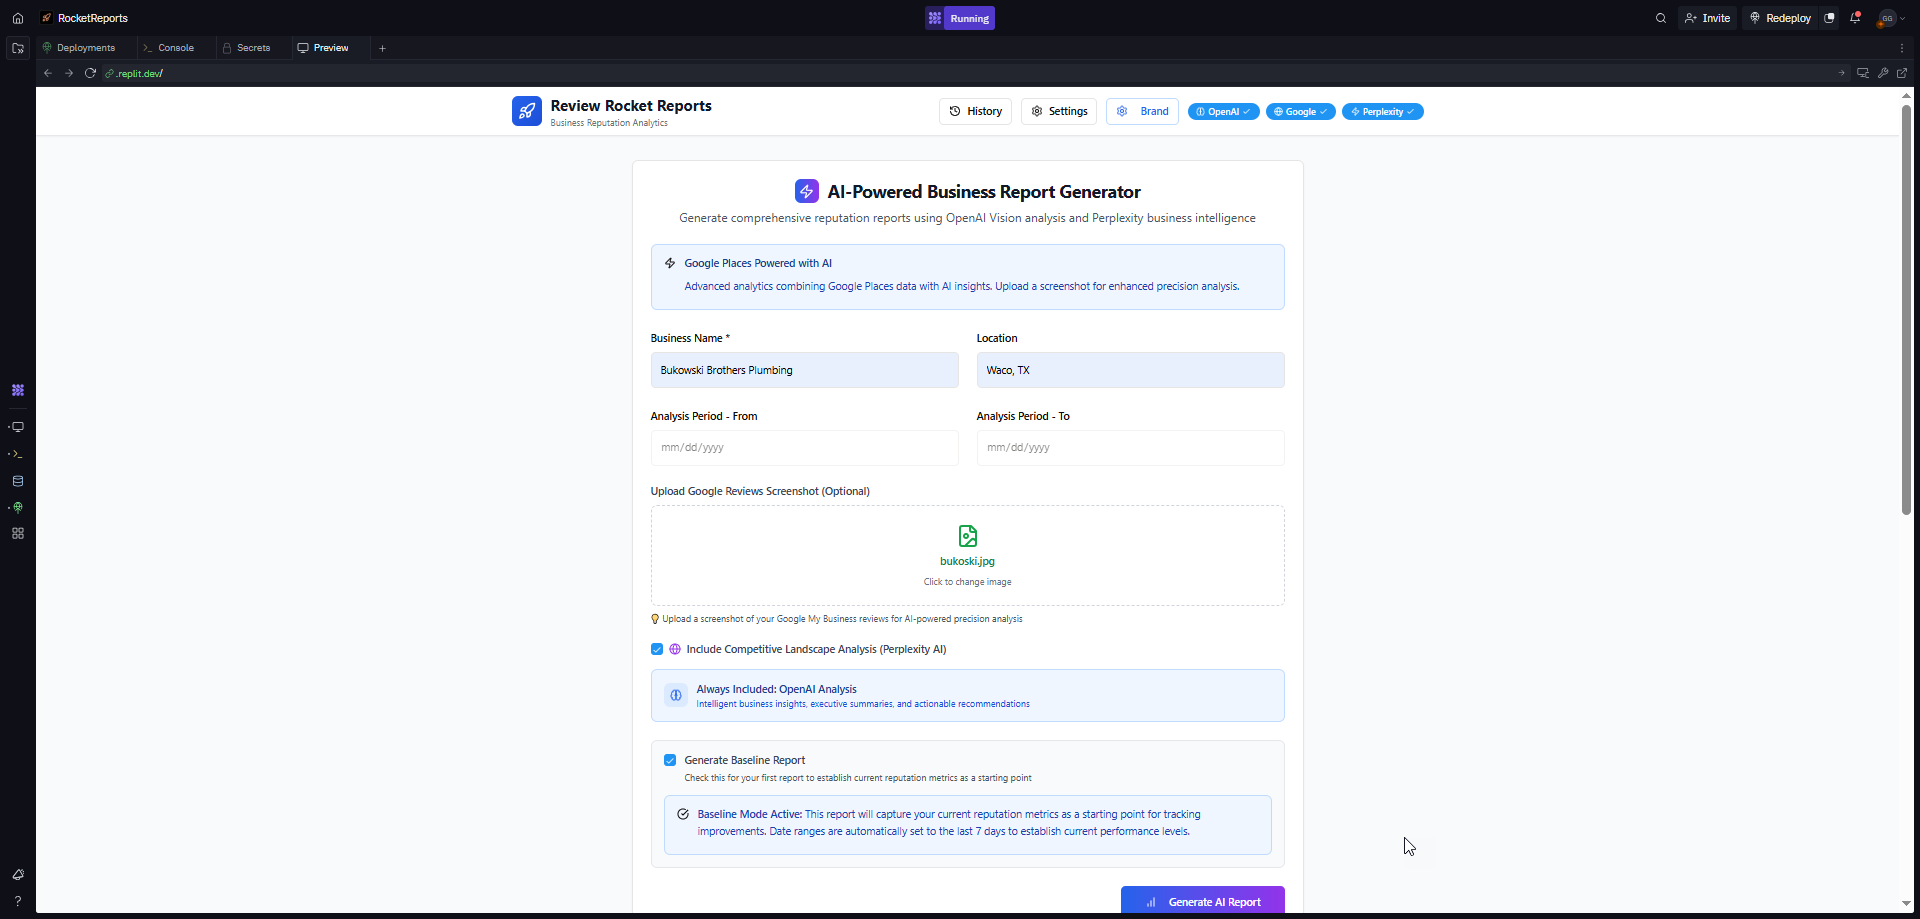Viewport: 1920px width, 919px height.
Task: Click the scrollbar up arrow
Action: tap(1906, 95)
